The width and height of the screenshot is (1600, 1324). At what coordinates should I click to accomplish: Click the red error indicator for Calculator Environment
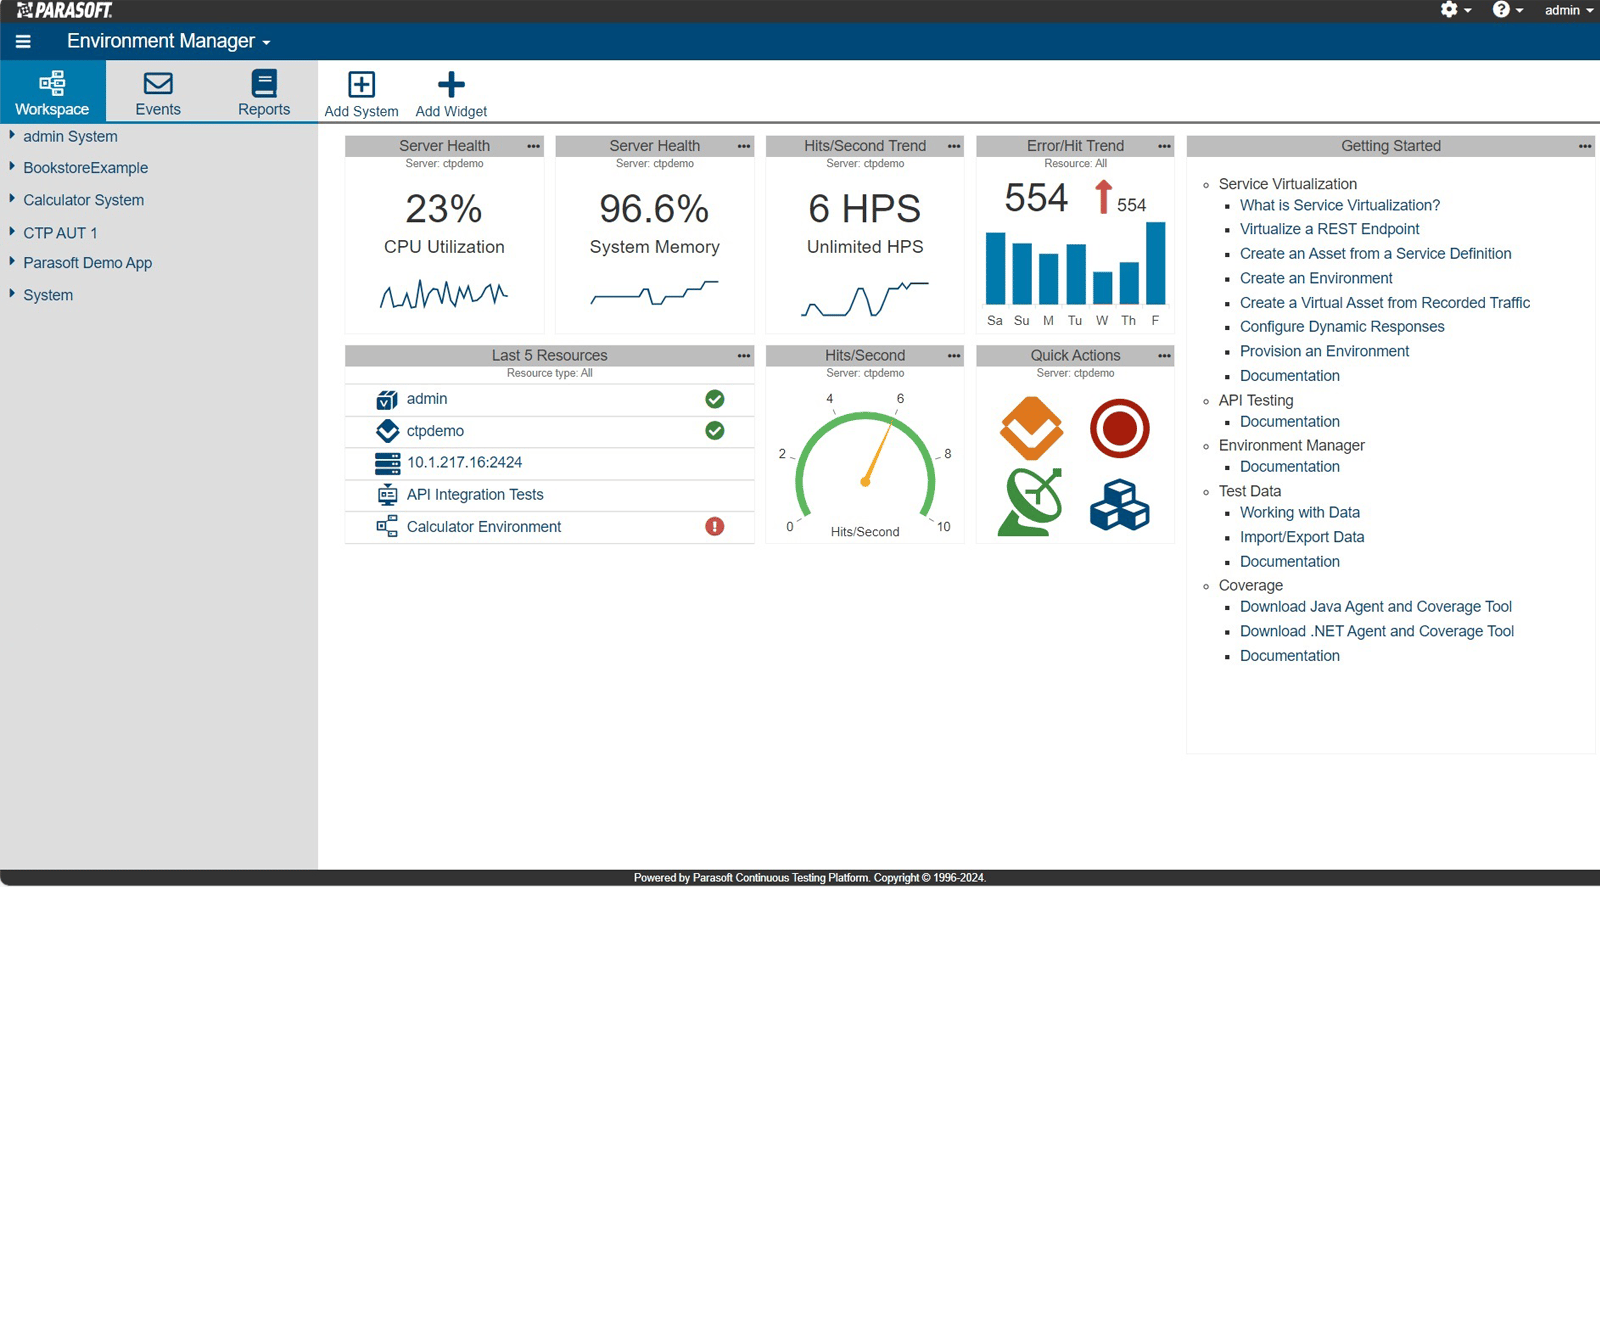(x=714, y=526)
